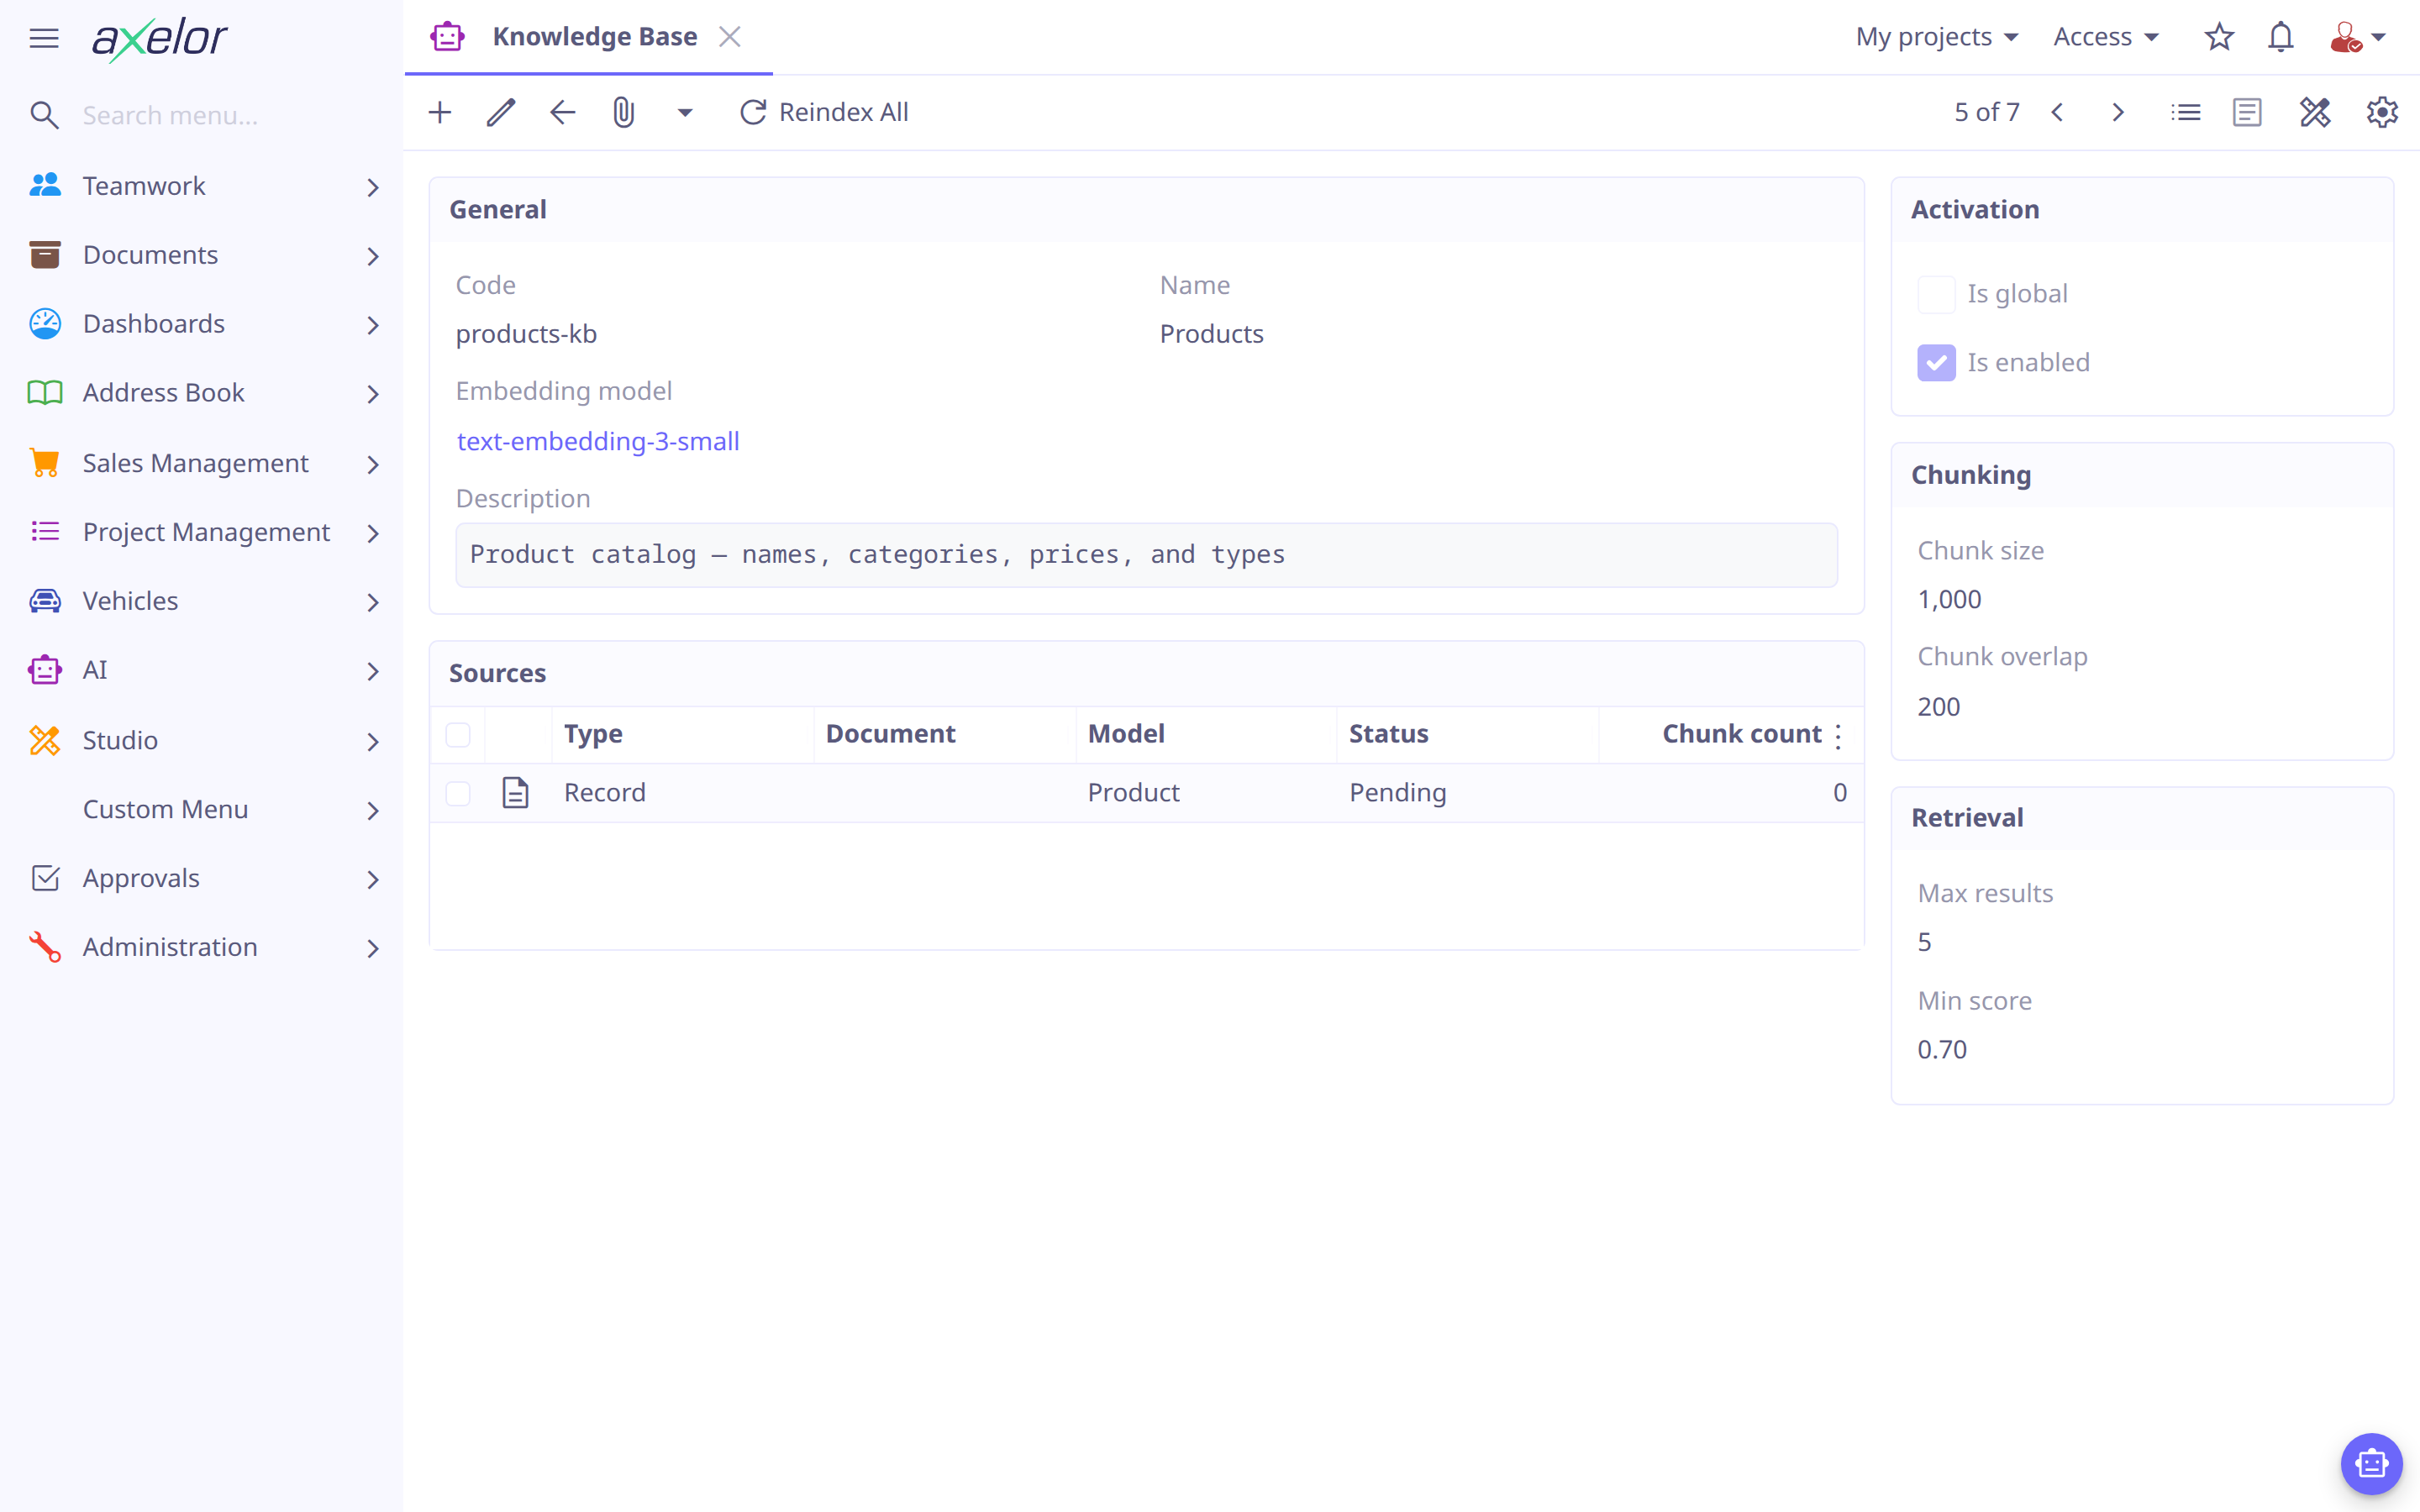Open the Studio customize tools icon
2420x1512 pixels.
click(x=2315, y=112)
